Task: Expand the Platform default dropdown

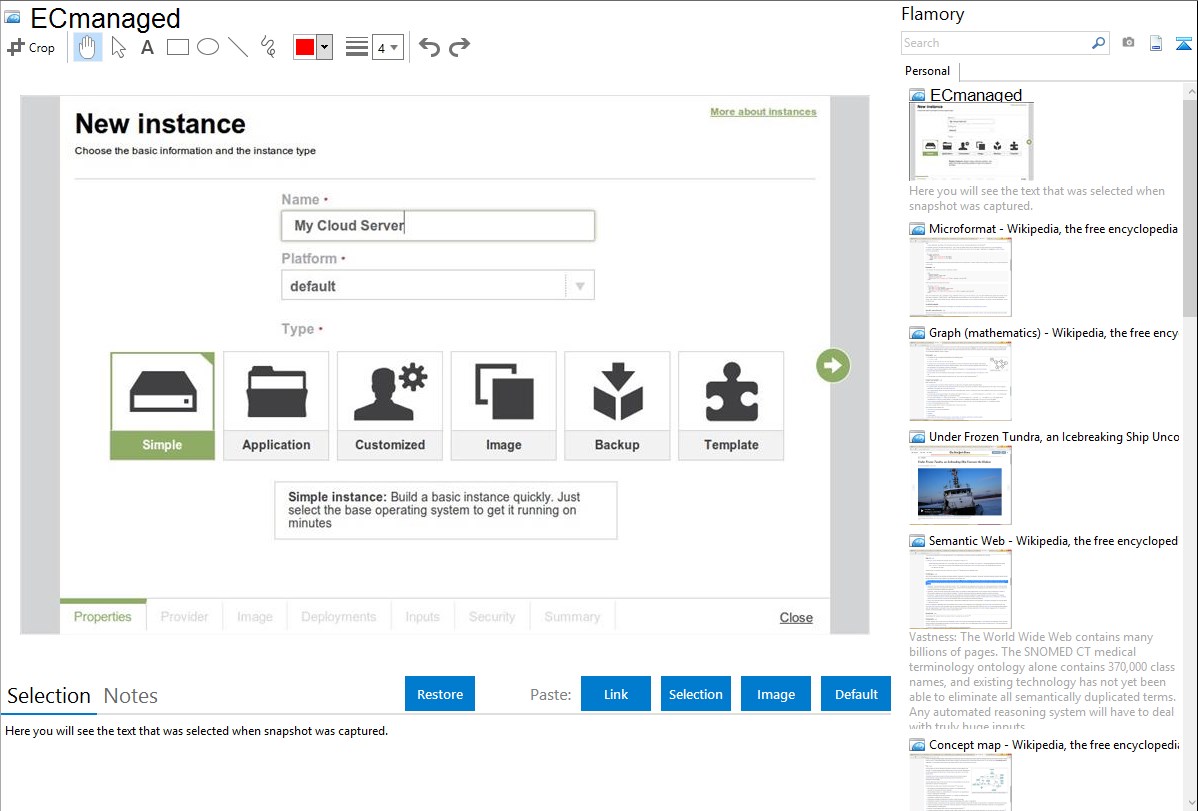Action: 580,286
